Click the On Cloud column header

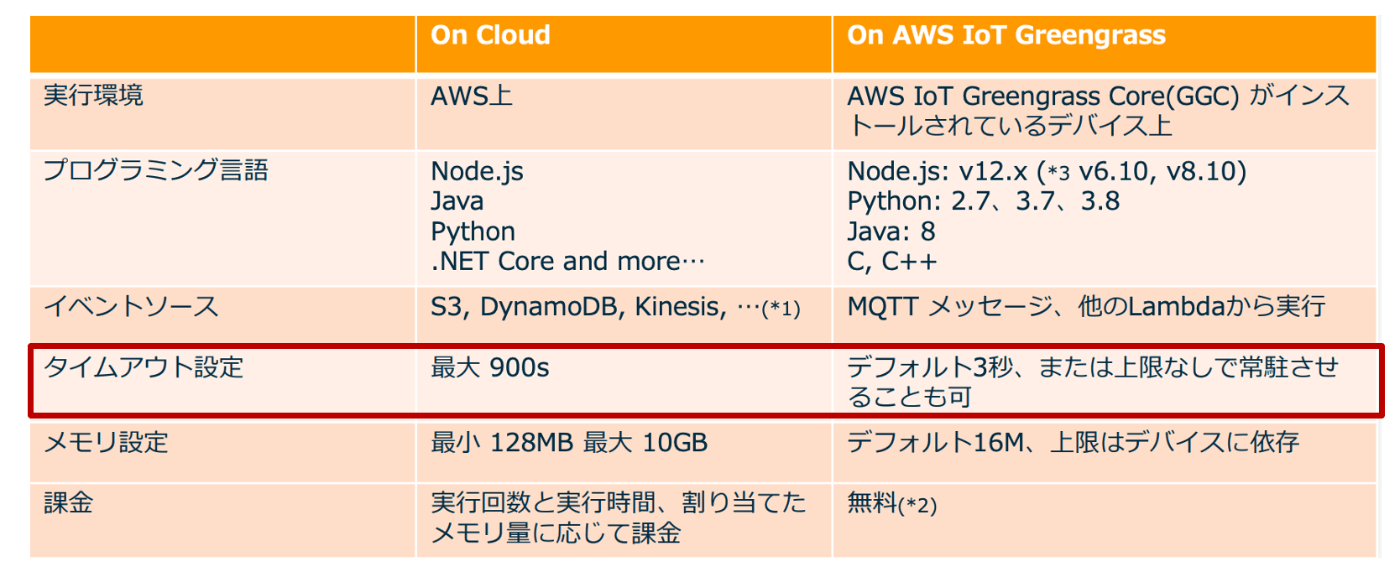click(490, 35)
